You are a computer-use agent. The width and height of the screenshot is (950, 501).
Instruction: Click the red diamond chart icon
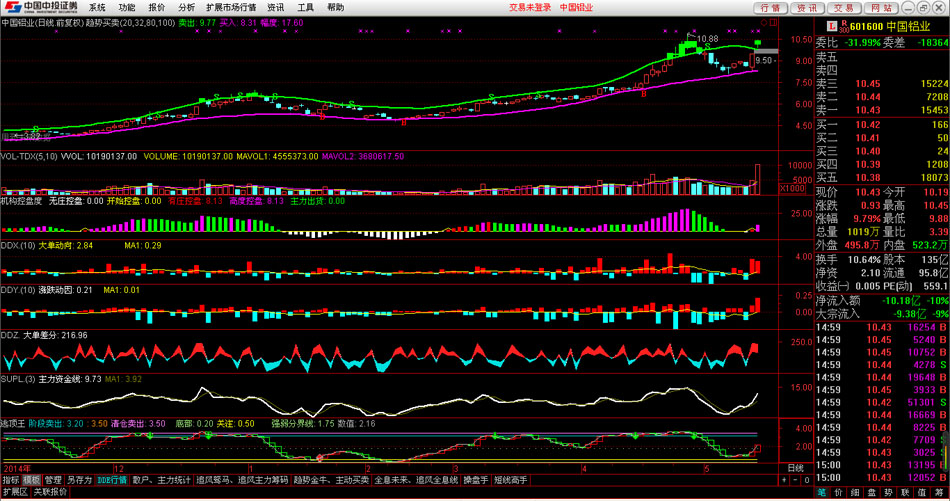point(764,23)
